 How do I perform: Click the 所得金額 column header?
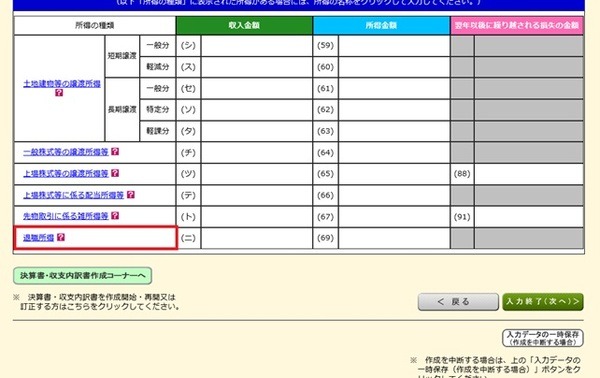pos(381,26)
